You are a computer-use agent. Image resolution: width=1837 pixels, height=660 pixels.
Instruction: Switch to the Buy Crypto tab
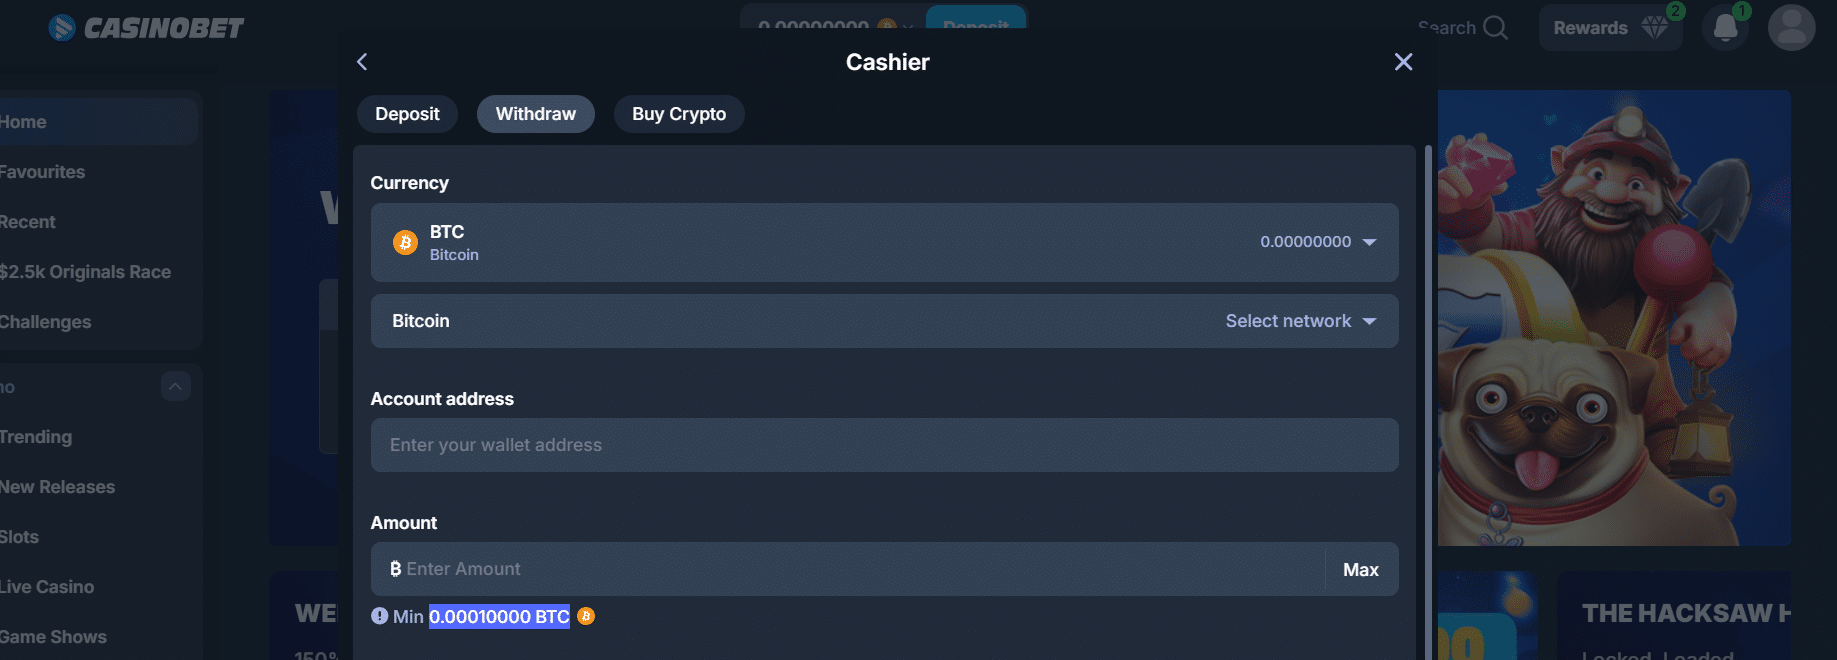(678, 113)
